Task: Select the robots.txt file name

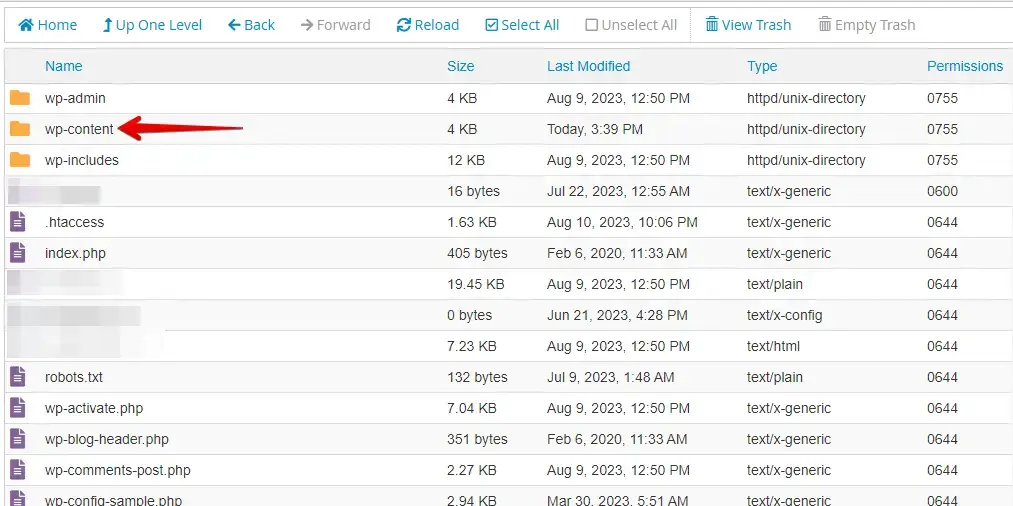Action: tap(74, 377)
